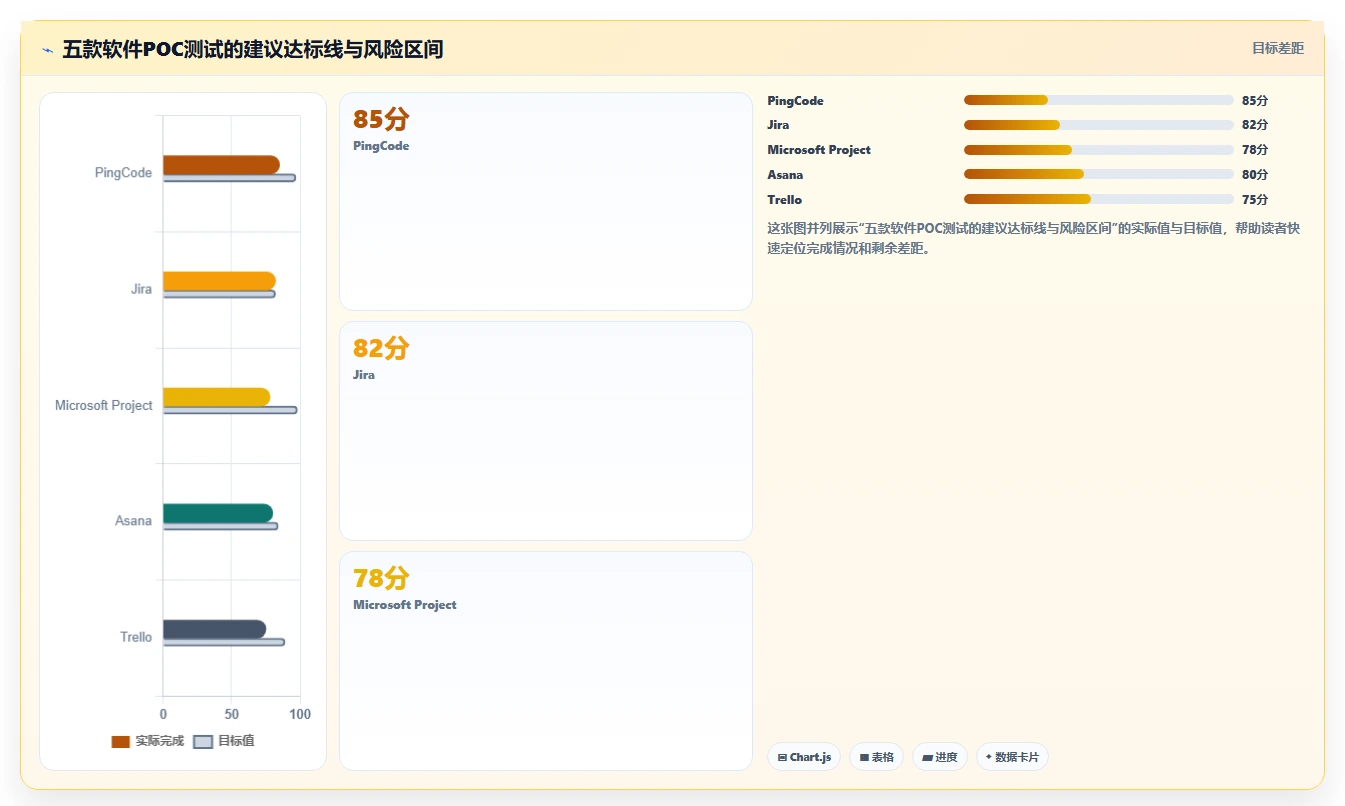Select Jira's orange actual bar in the chart
This screenshot has height=806, width=1345.
pos(219,281)
